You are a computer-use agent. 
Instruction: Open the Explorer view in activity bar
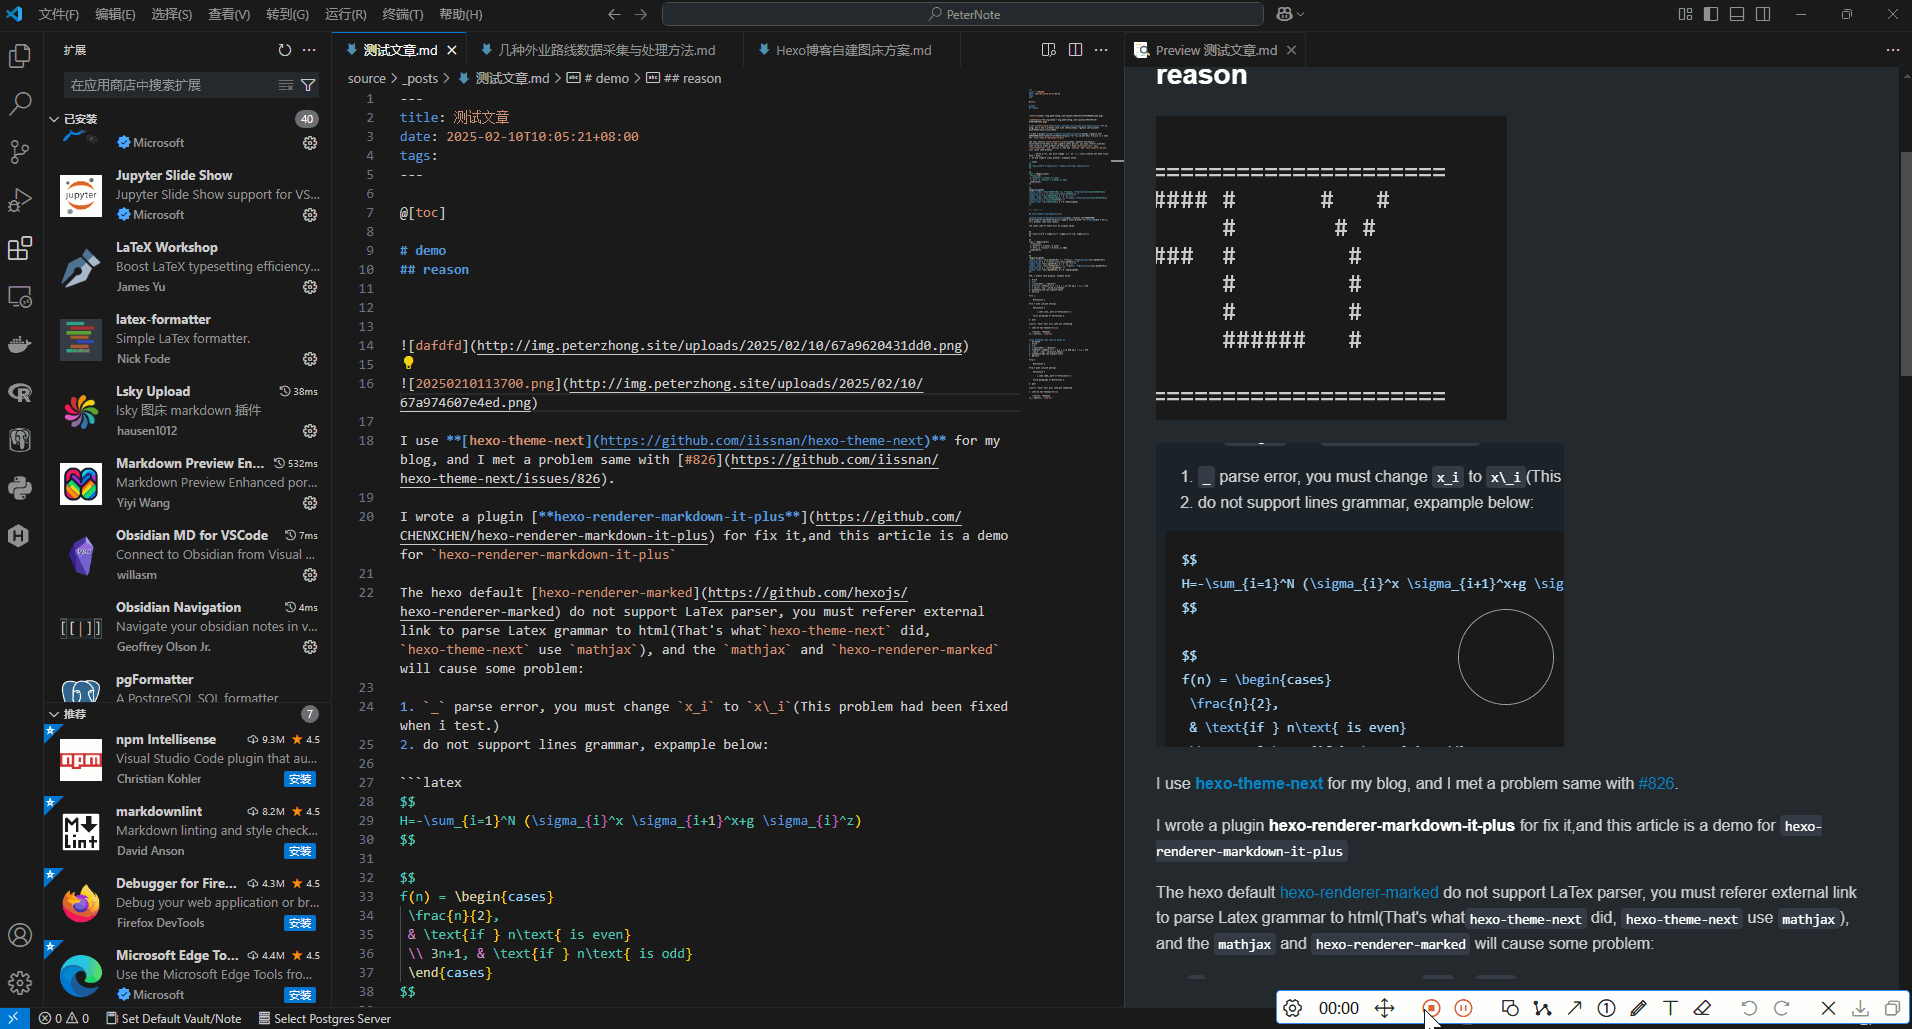tap(20, 56)
